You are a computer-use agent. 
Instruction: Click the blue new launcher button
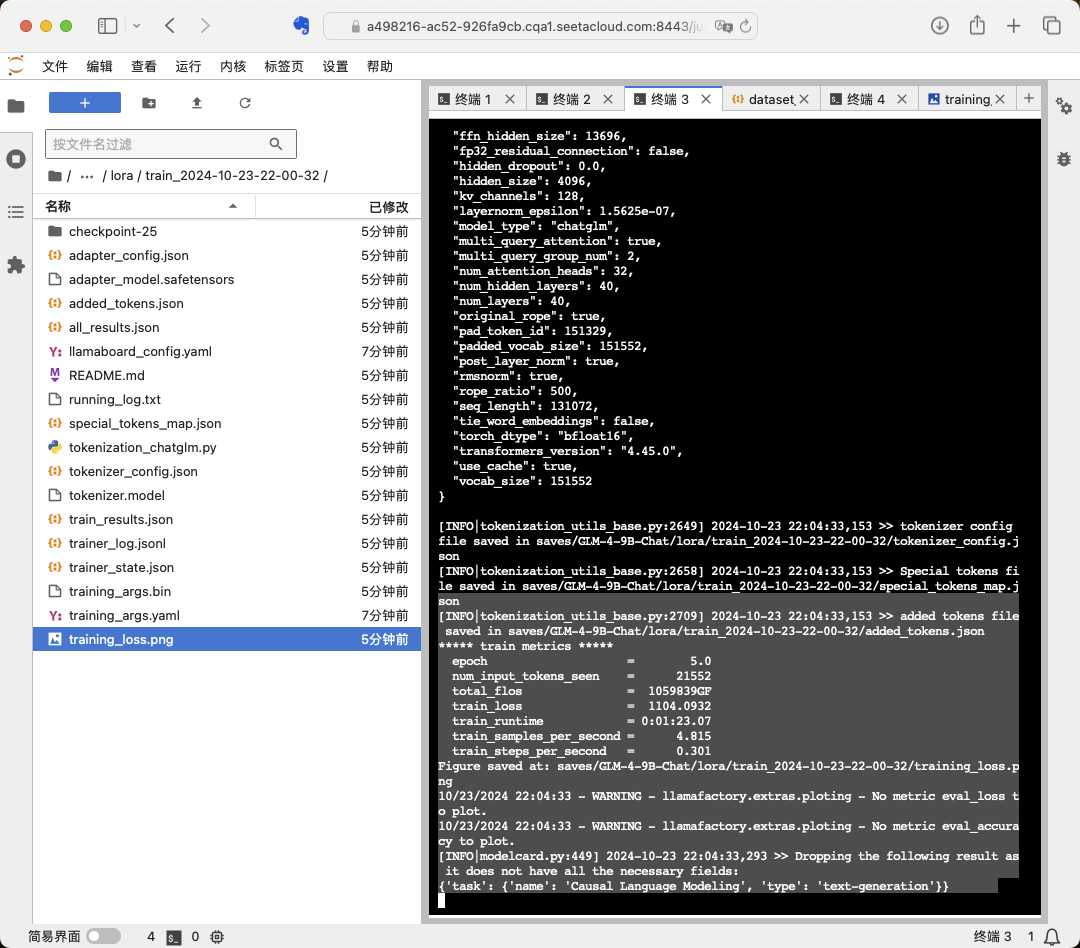pos(85,103)
